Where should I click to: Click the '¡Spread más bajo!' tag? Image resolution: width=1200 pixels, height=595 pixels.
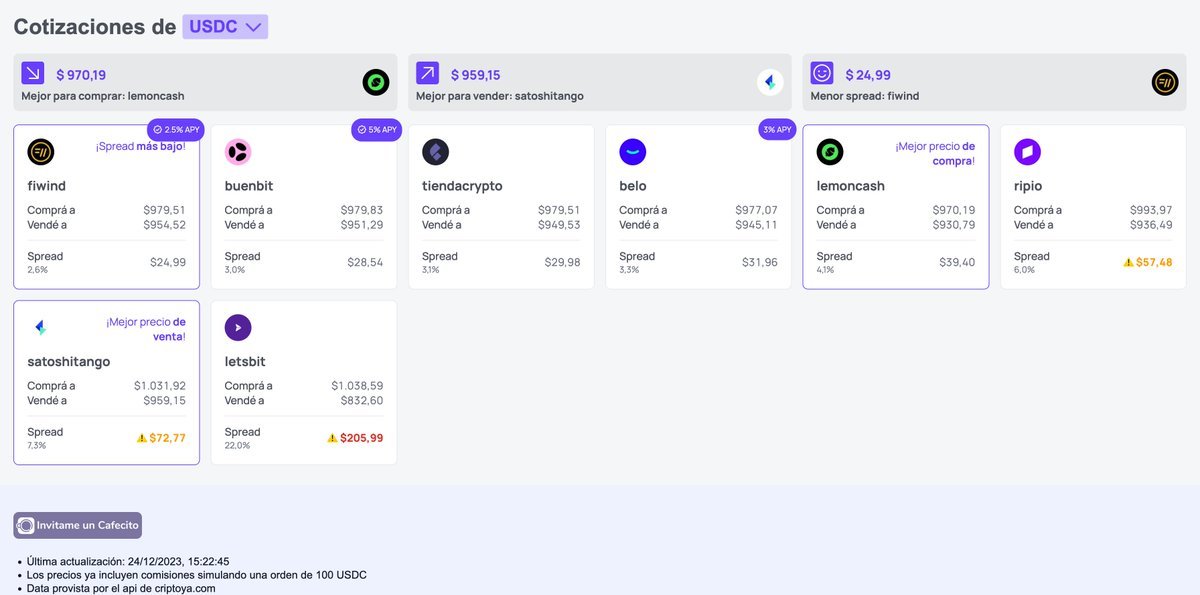[x=141, y=146]
